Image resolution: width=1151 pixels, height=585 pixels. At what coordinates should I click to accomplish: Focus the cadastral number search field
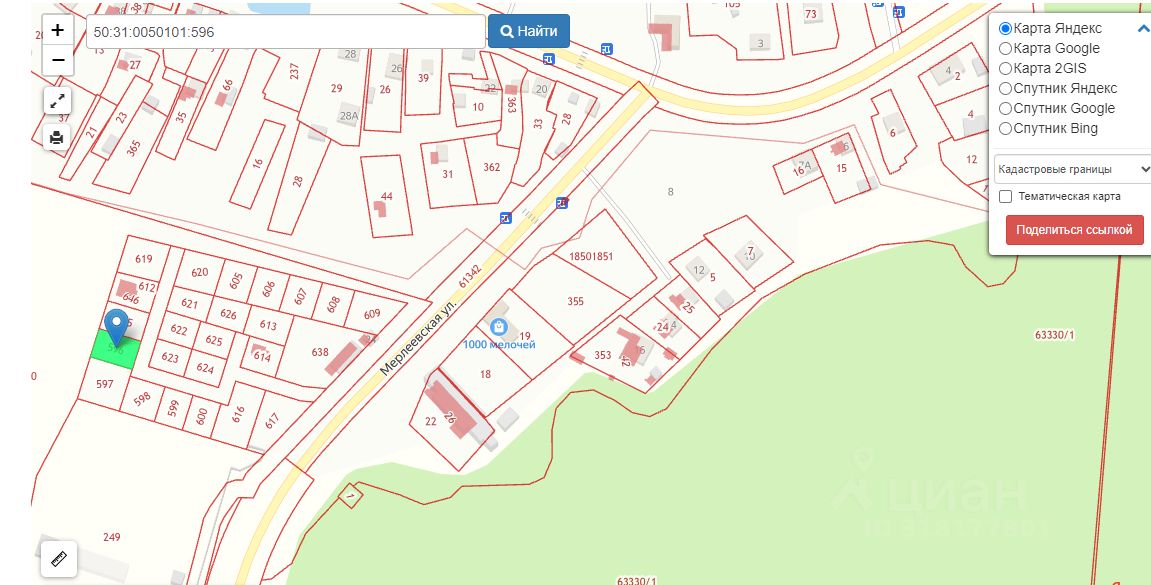[x=286, y=32]
